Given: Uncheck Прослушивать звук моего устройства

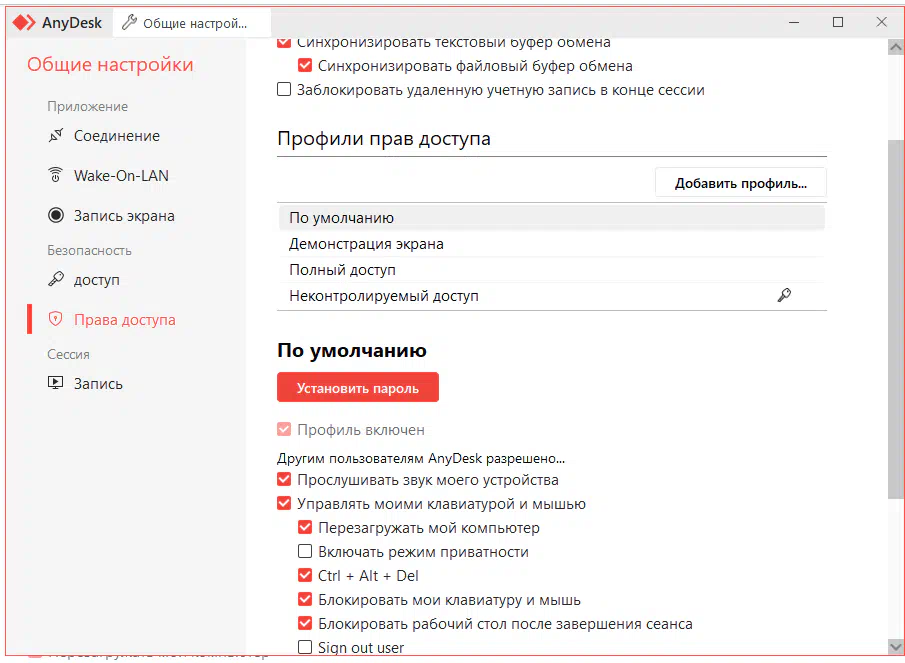Looking at the screenshot, I should pos(284,480).
